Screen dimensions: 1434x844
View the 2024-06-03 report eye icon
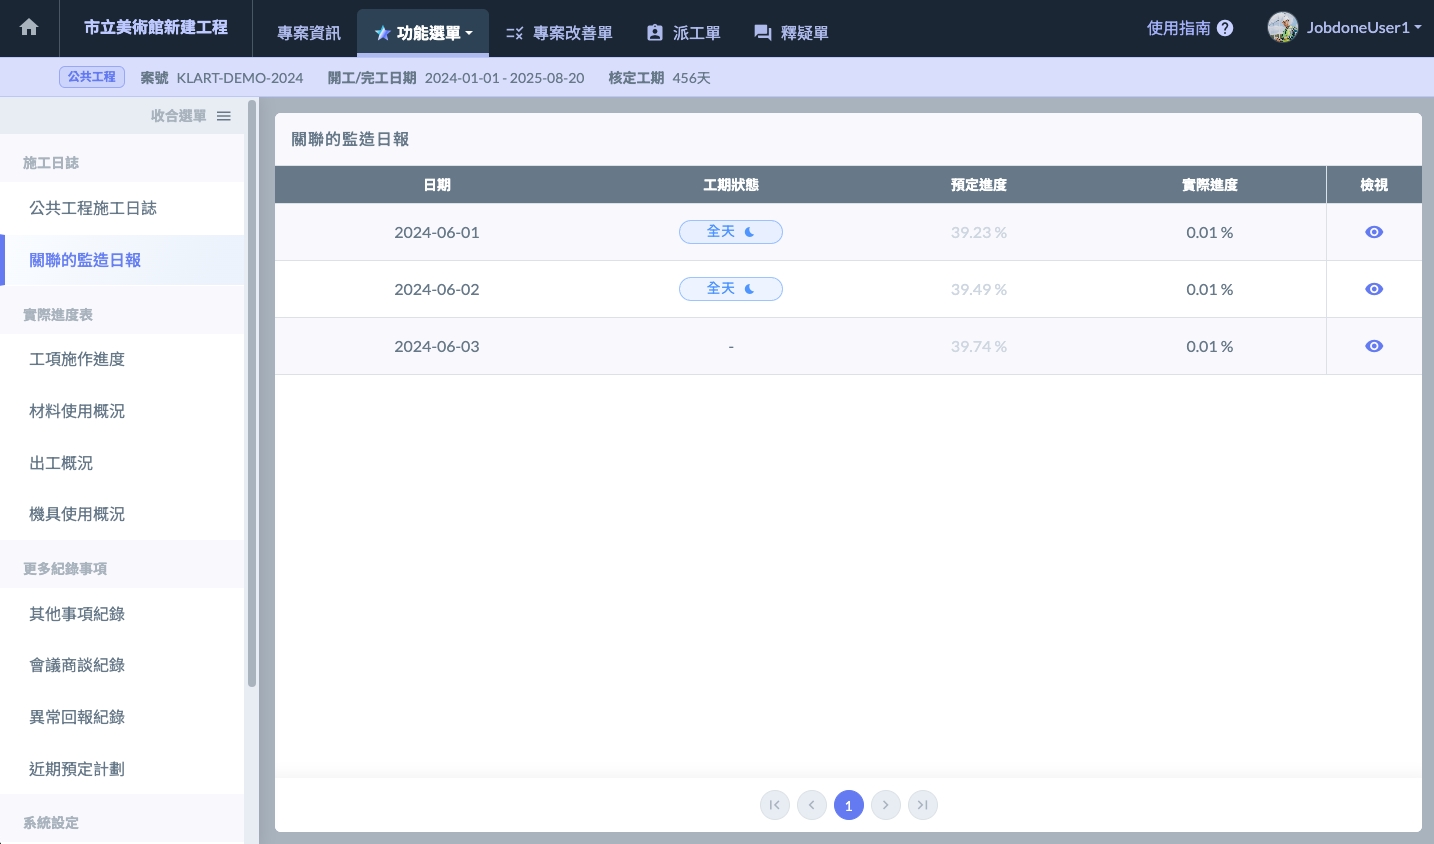[1374, 346]
